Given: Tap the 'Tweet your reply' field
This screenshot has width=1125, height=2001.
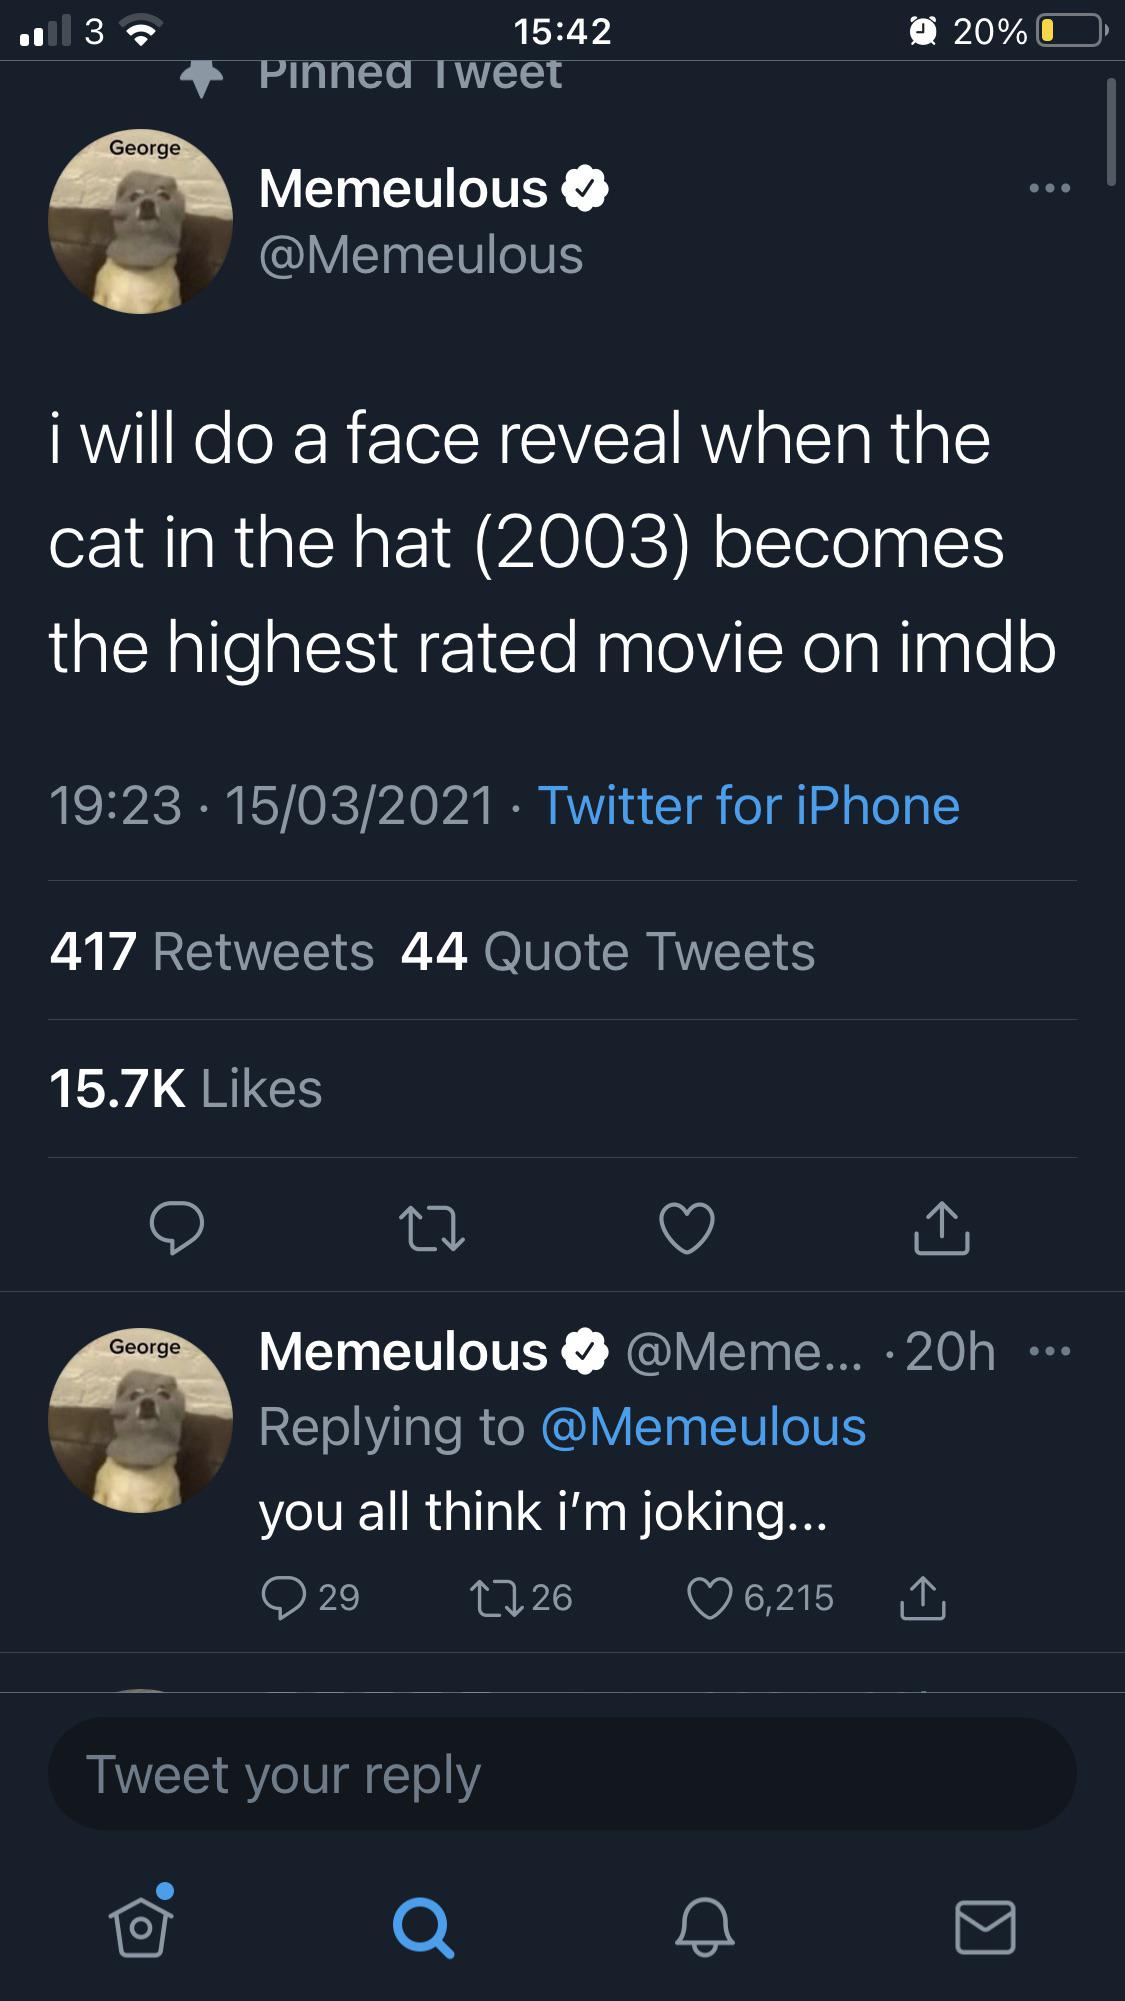Looking at the screenshot, I should [562, 1774].
